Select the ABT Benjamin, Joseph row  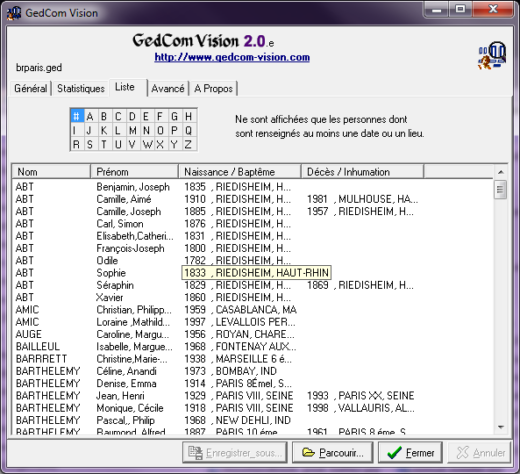click(x=252, y=187)
